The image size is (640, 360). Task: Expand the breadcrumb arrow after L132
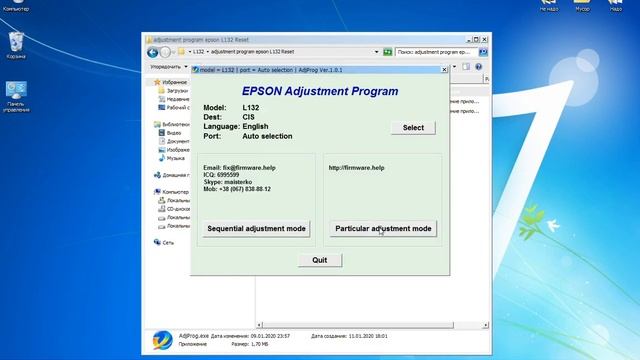point(207,52)
